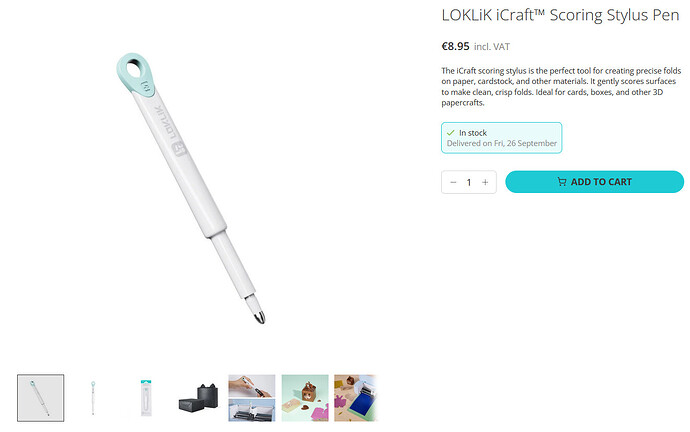Click the main stylus product image
The height and width of the screenshot is (432, 690).
[x=191, y=188]
